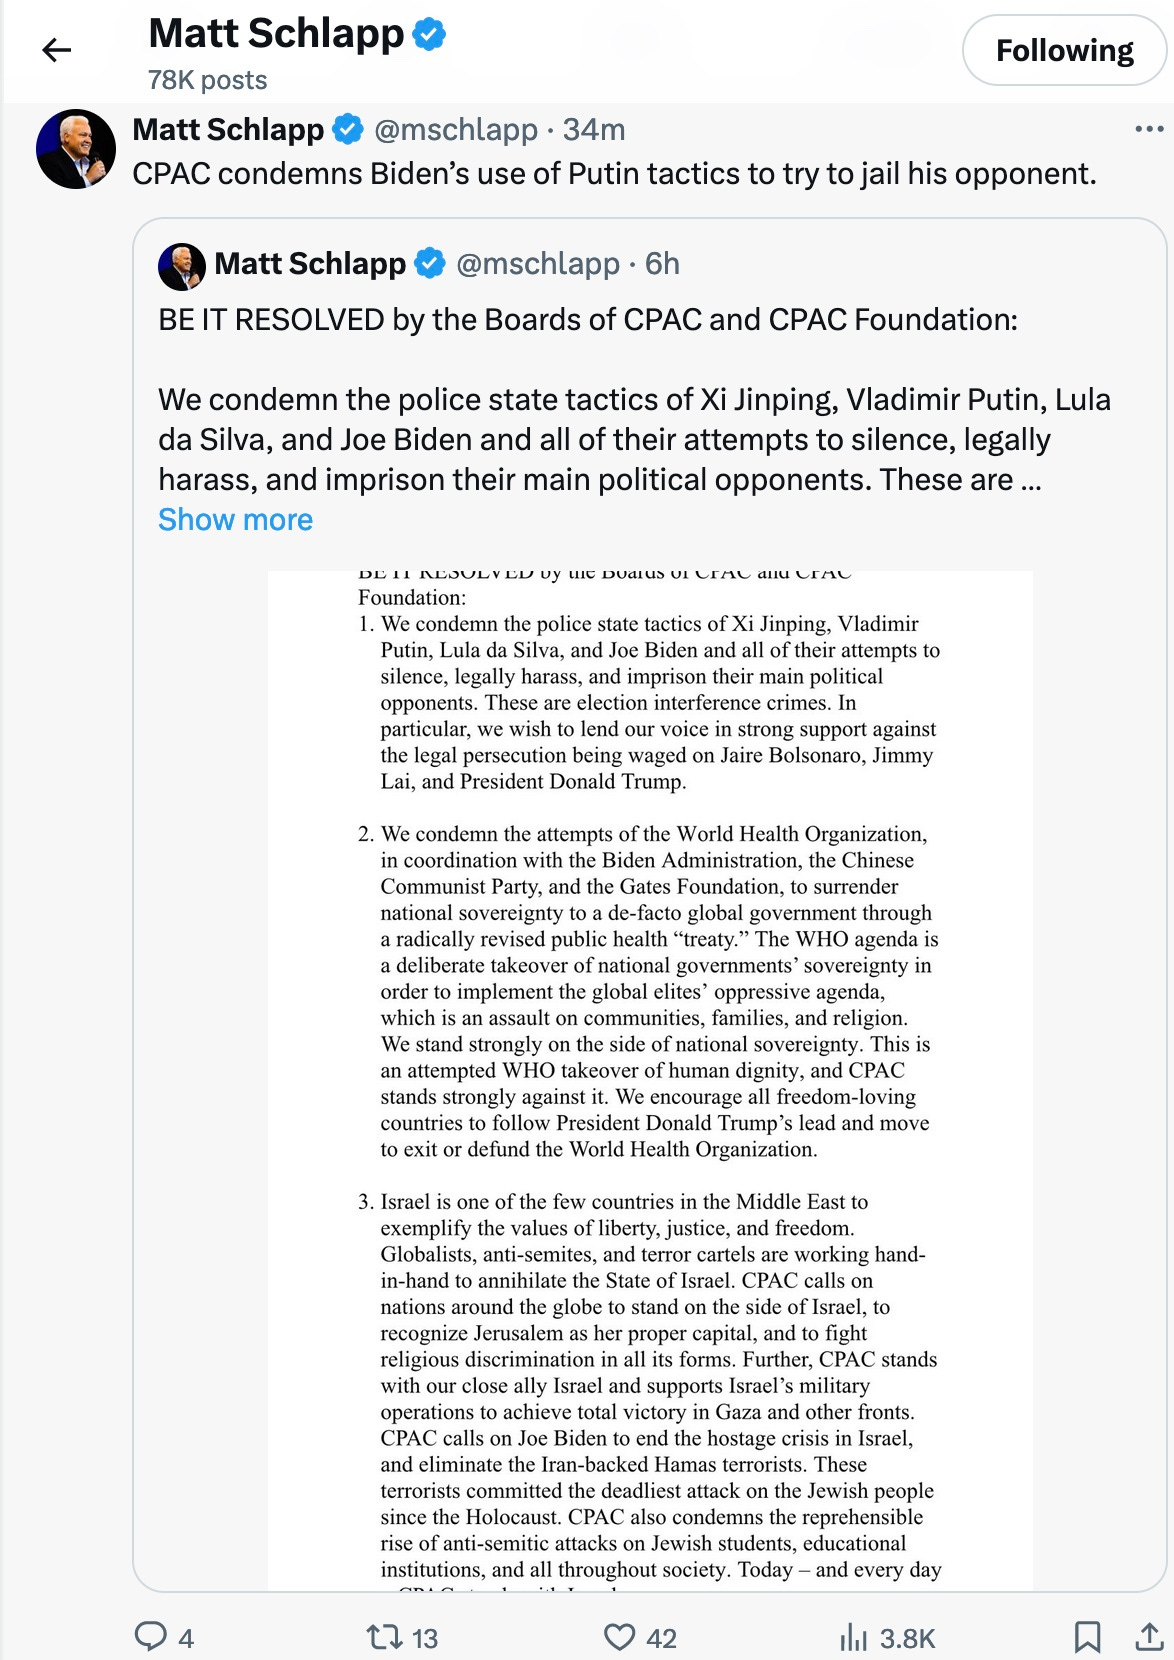Share the post via upload icon

(x=1149, y=1637)
